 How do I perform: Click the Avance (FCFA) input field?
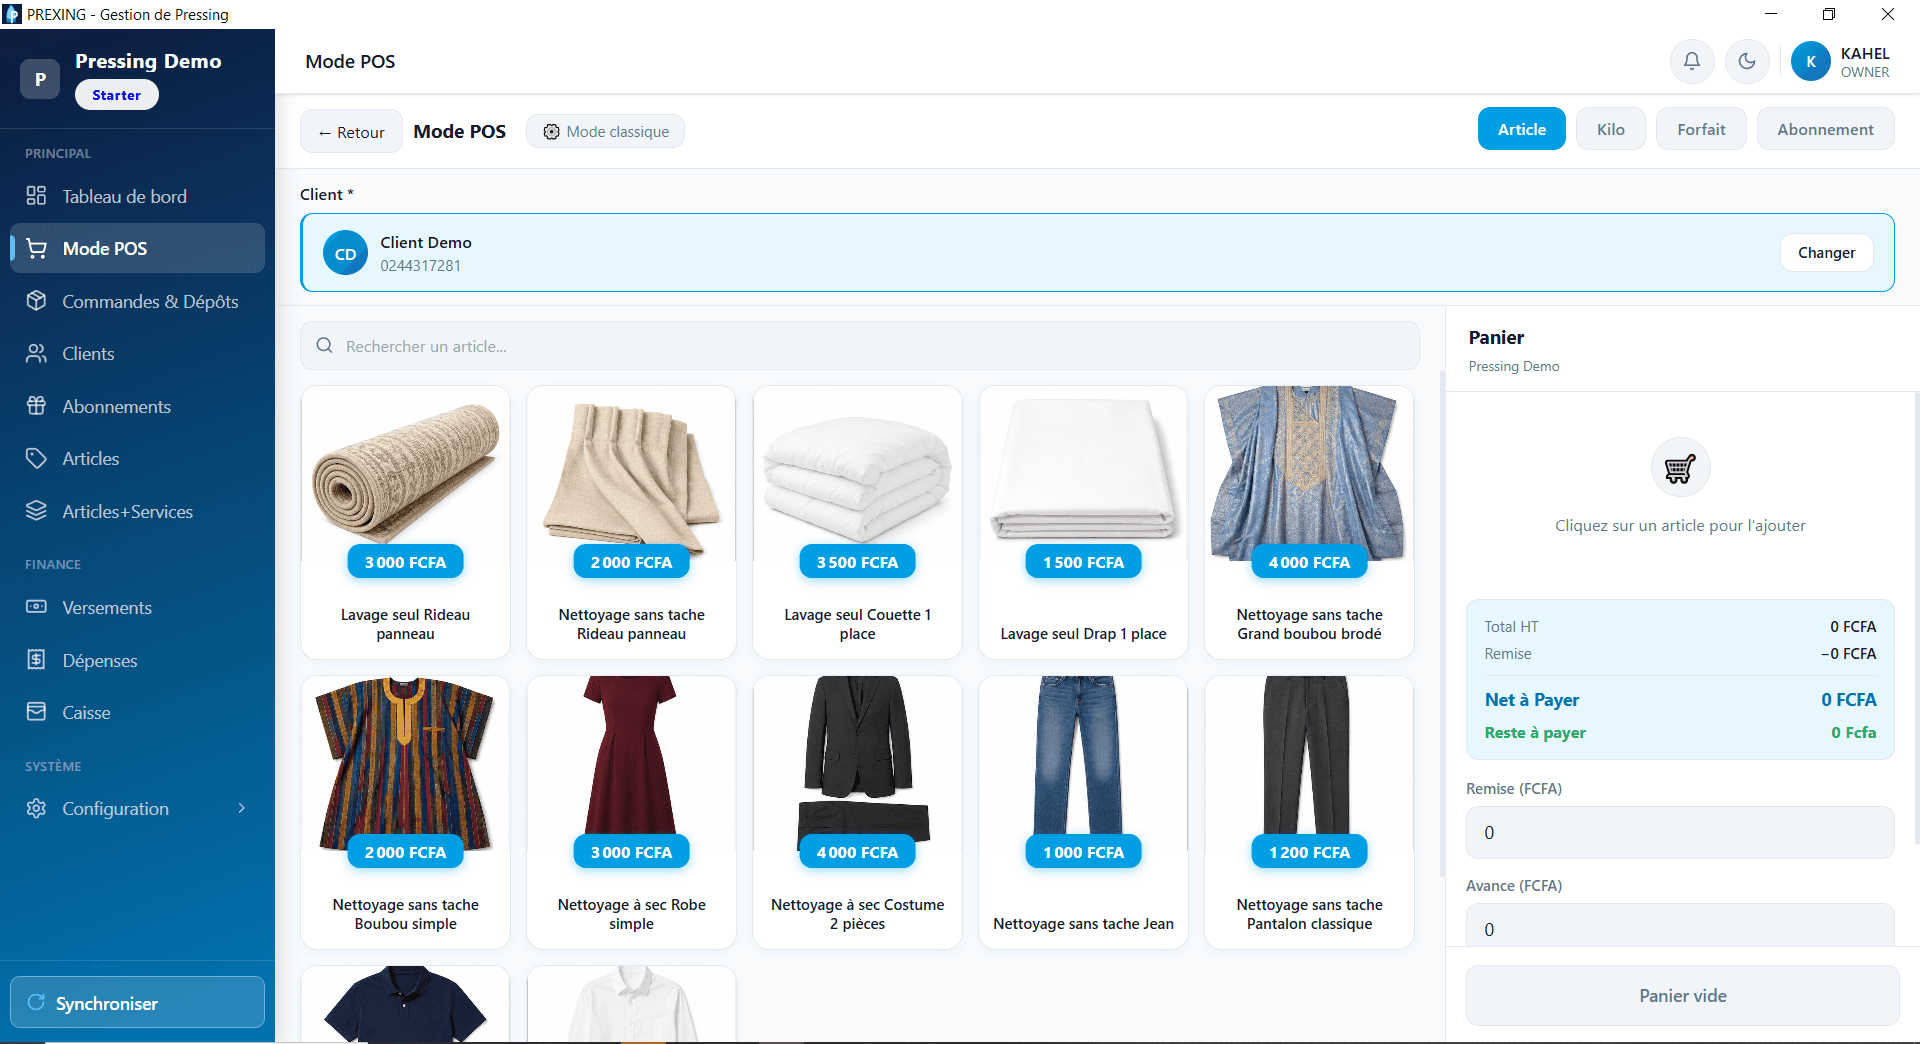(x=1680, y=926)
